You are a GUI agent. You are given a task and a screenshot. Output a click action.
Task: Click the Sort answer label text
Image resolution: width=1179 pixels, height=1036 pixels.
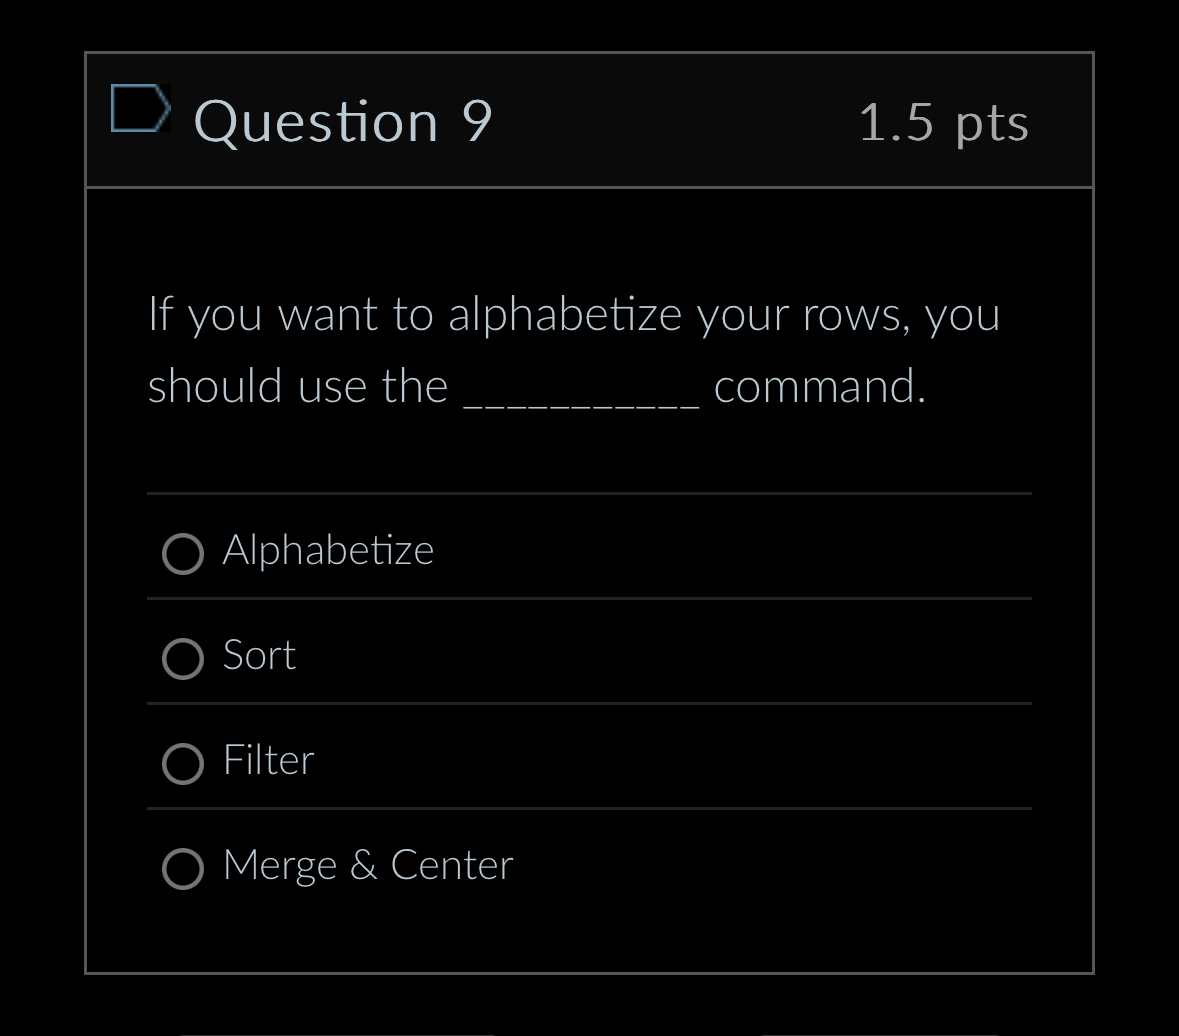click(259, 655)
